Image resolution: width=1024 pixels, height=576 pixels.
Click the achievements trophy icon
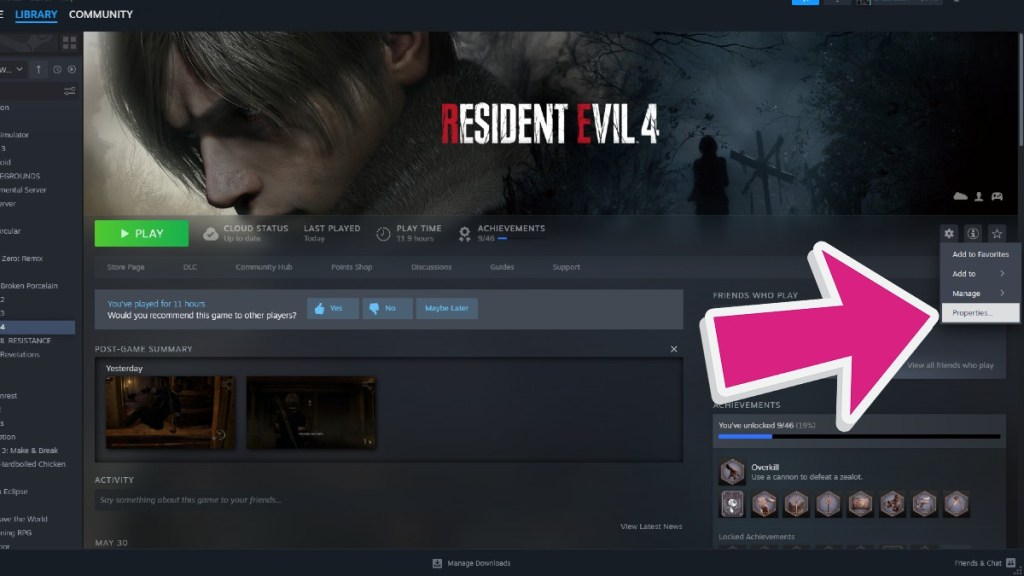click(x=464, y=233)
